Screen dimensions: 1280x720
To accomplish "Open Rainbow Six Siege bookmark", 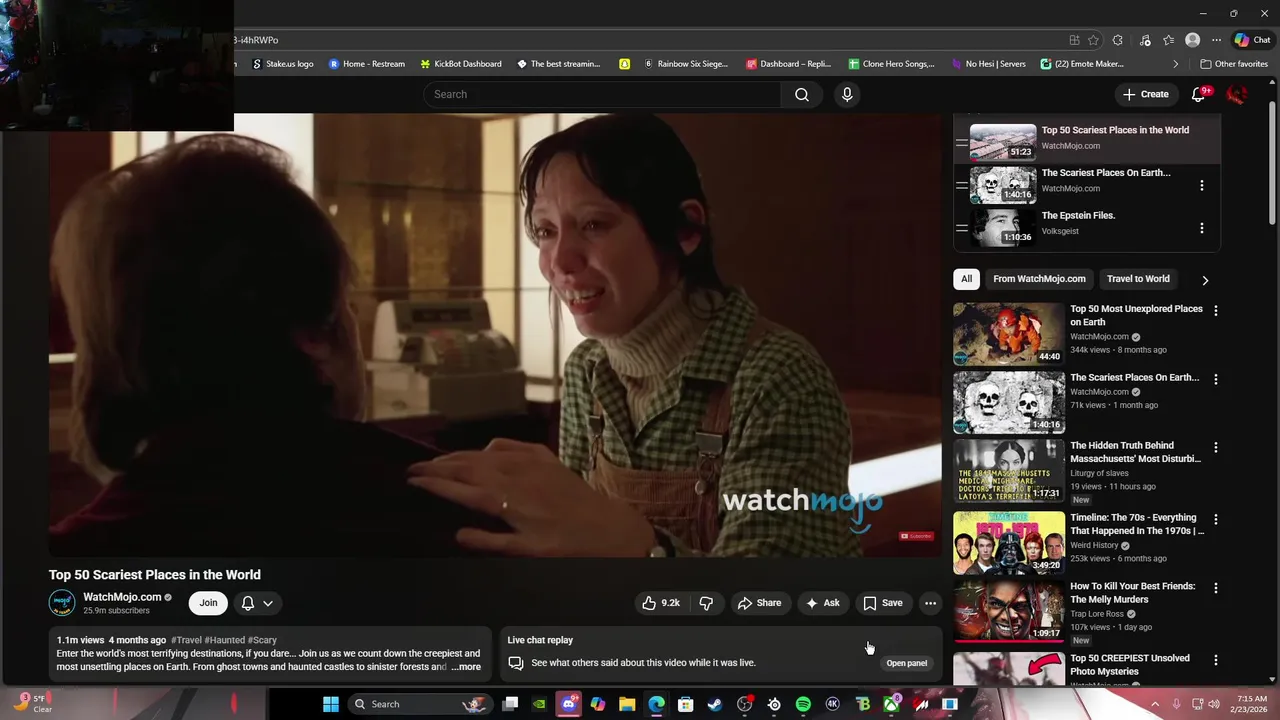I will point(685,64).
